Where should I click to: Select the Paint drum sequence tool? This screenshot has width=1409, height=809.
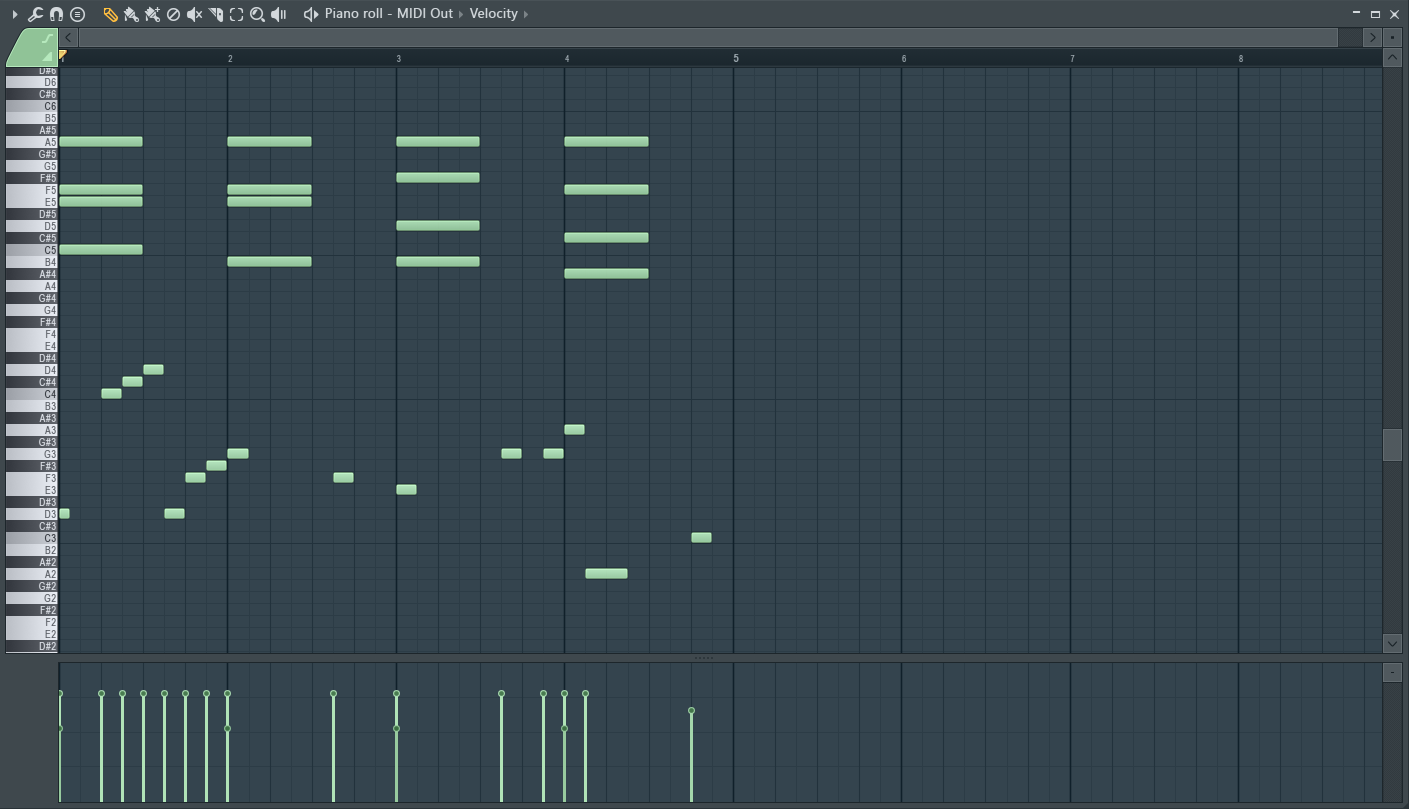point(152,14)
